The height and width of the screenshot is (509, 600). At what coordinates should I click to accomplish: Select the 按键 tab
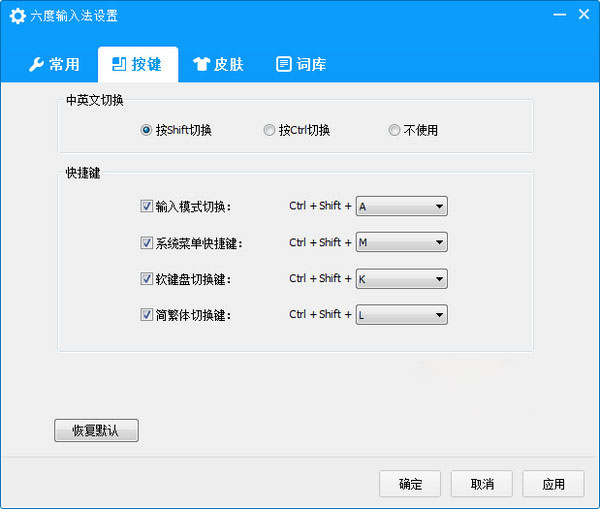click(x=138, y=64)
